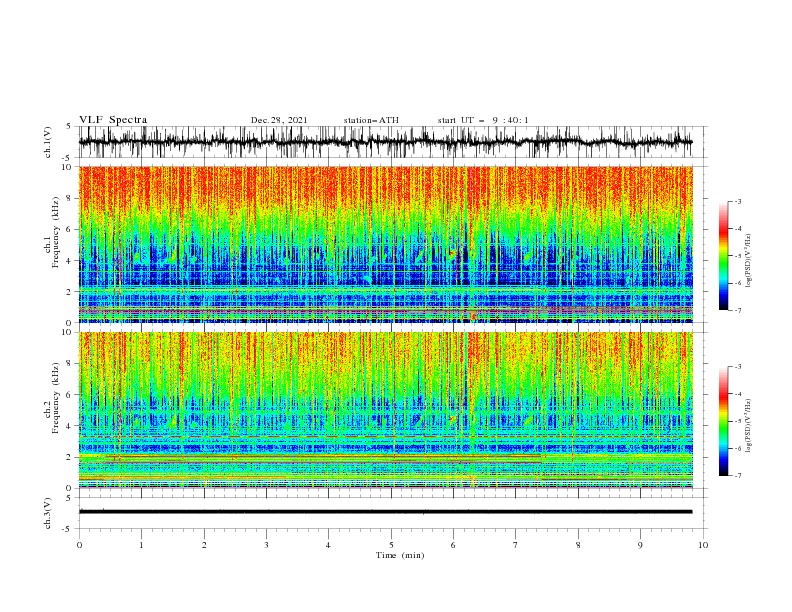Click the "station=ATH" label
792x612 pixels.
point(371,120)
